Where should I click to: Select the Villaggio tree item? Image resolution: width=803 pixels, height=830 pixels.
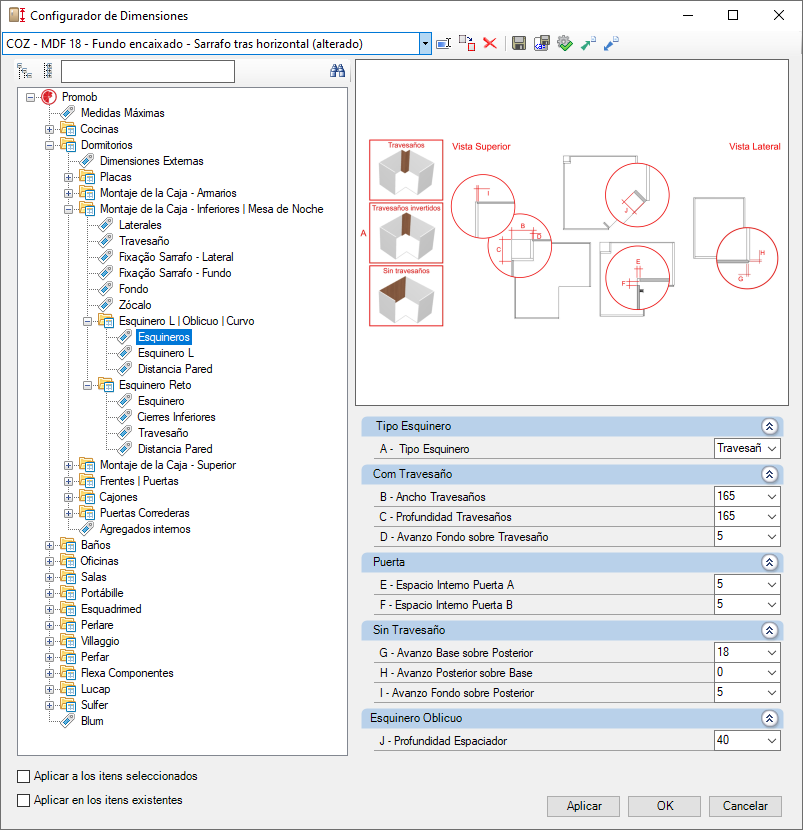(100, 641)
